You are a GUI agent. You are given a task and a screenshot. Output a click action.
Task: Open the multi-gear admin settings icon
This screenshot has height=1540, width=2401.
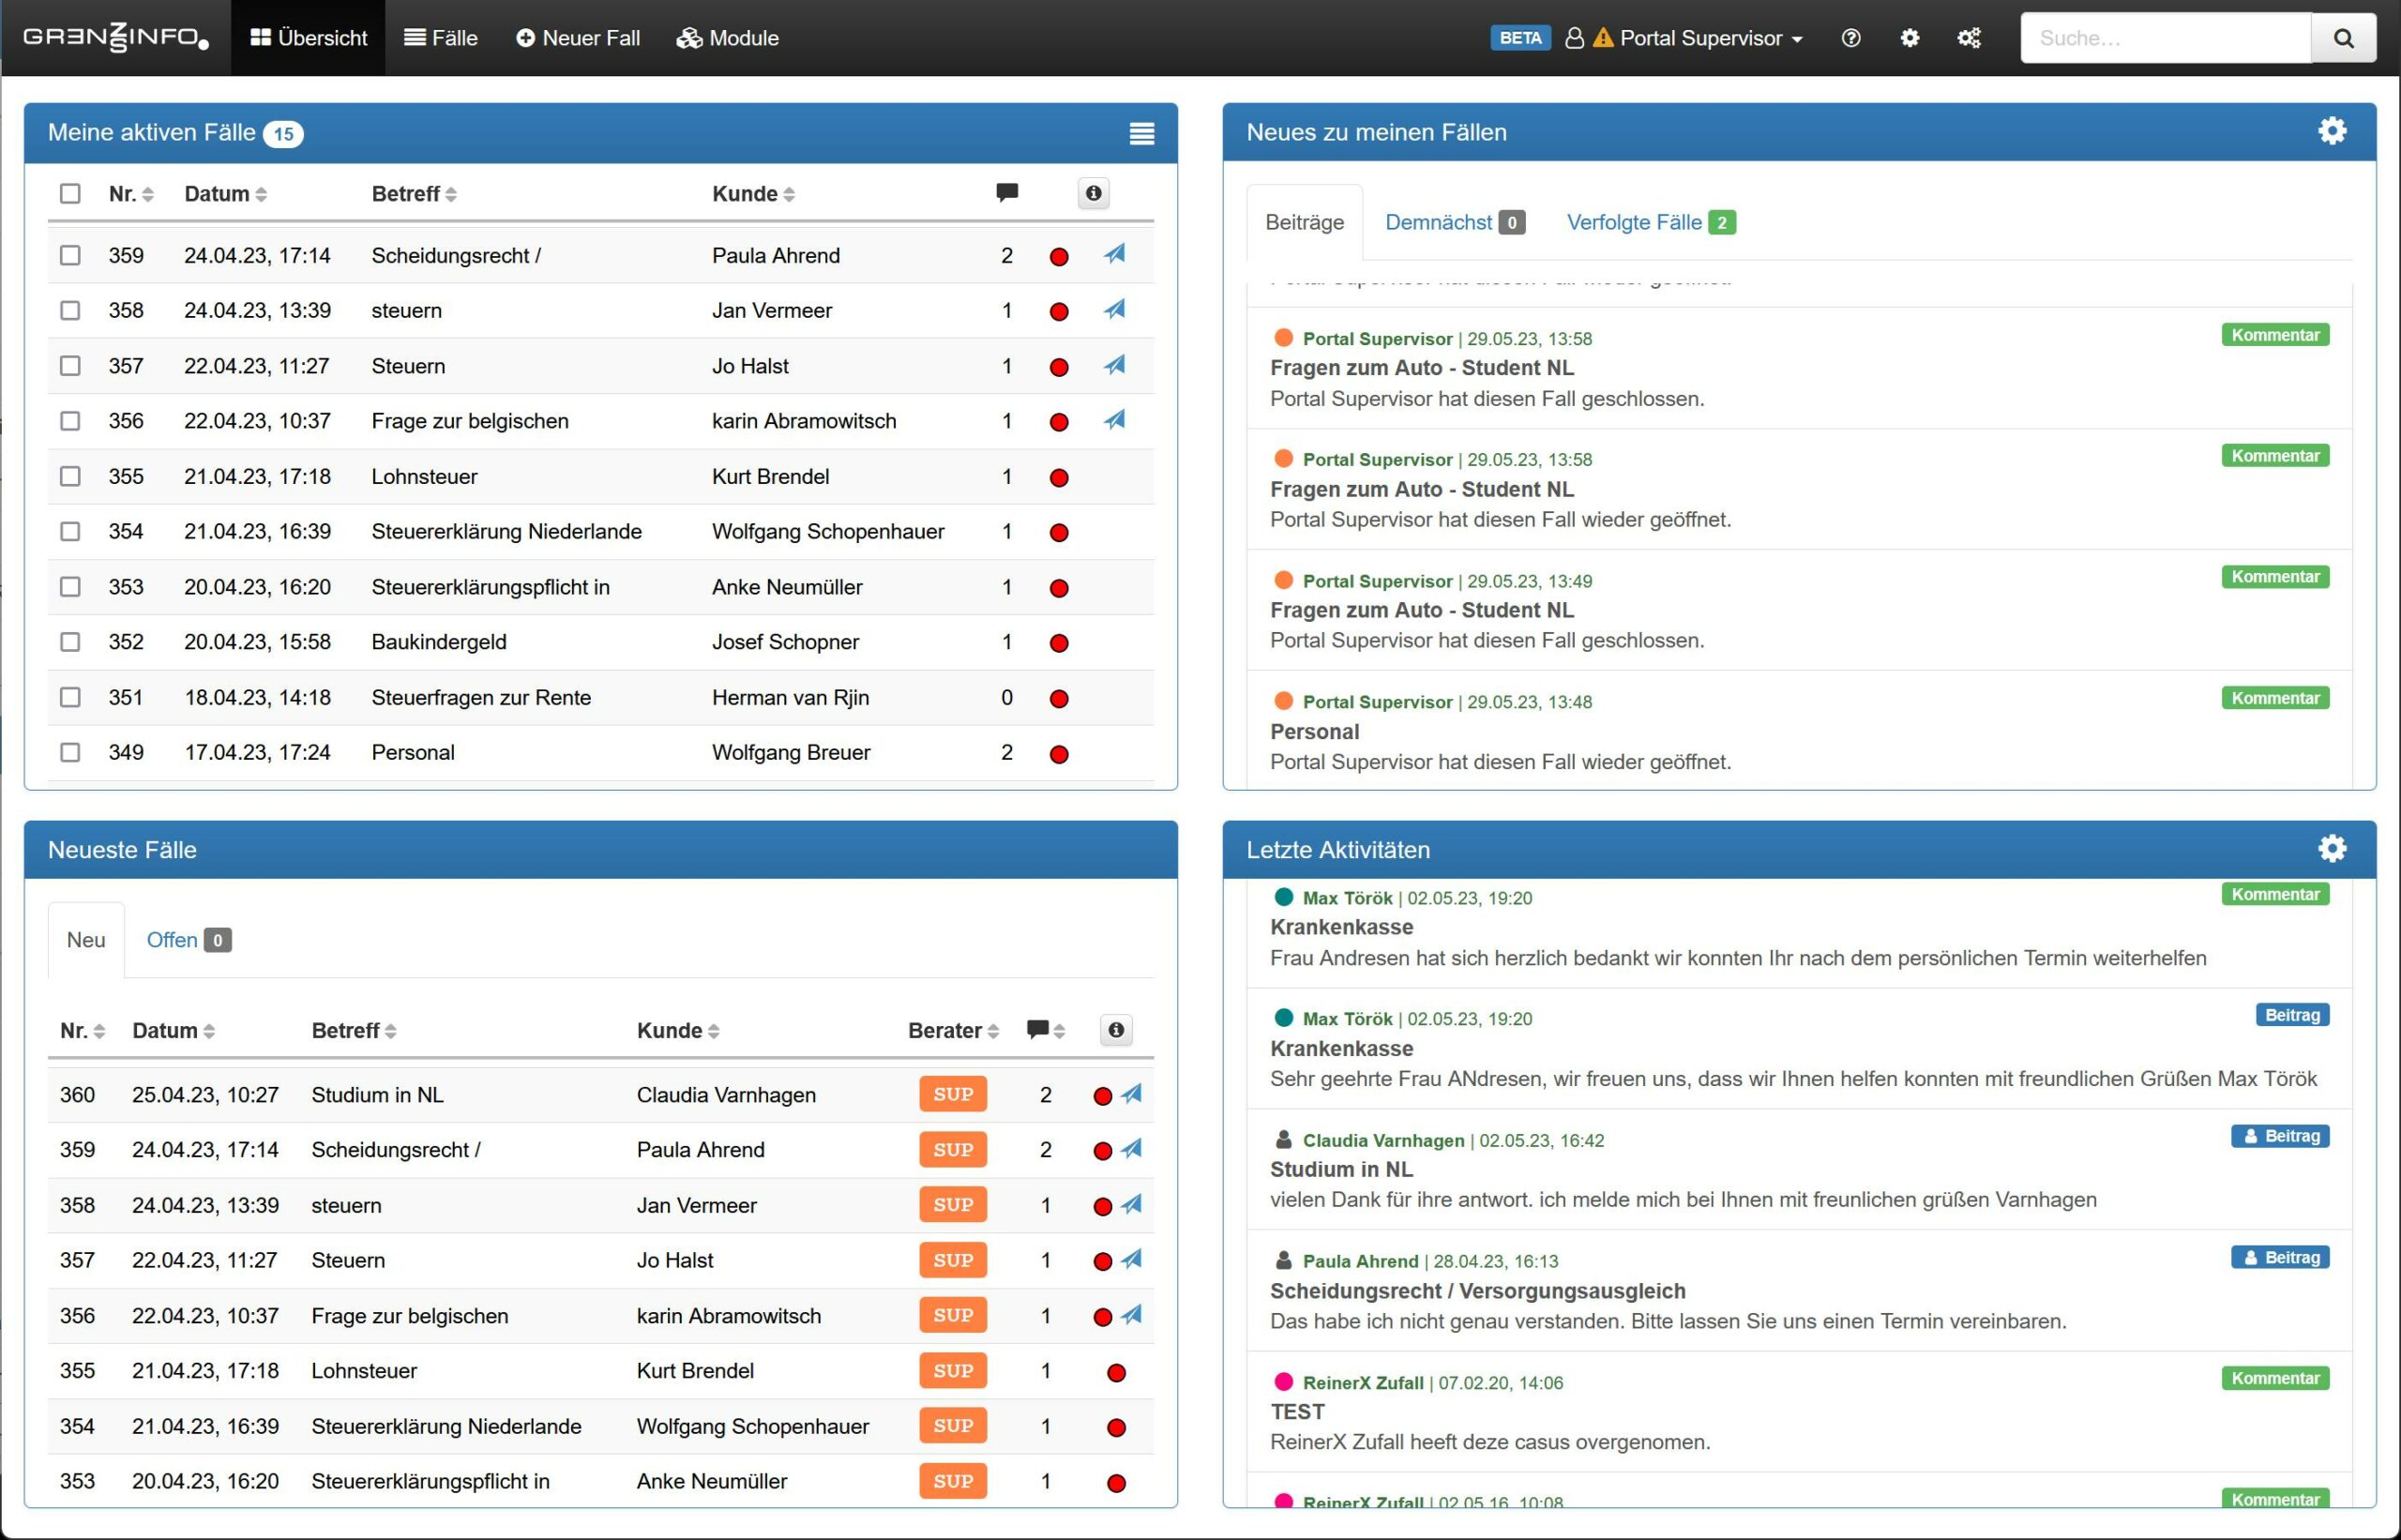(x=1968, y=38)
